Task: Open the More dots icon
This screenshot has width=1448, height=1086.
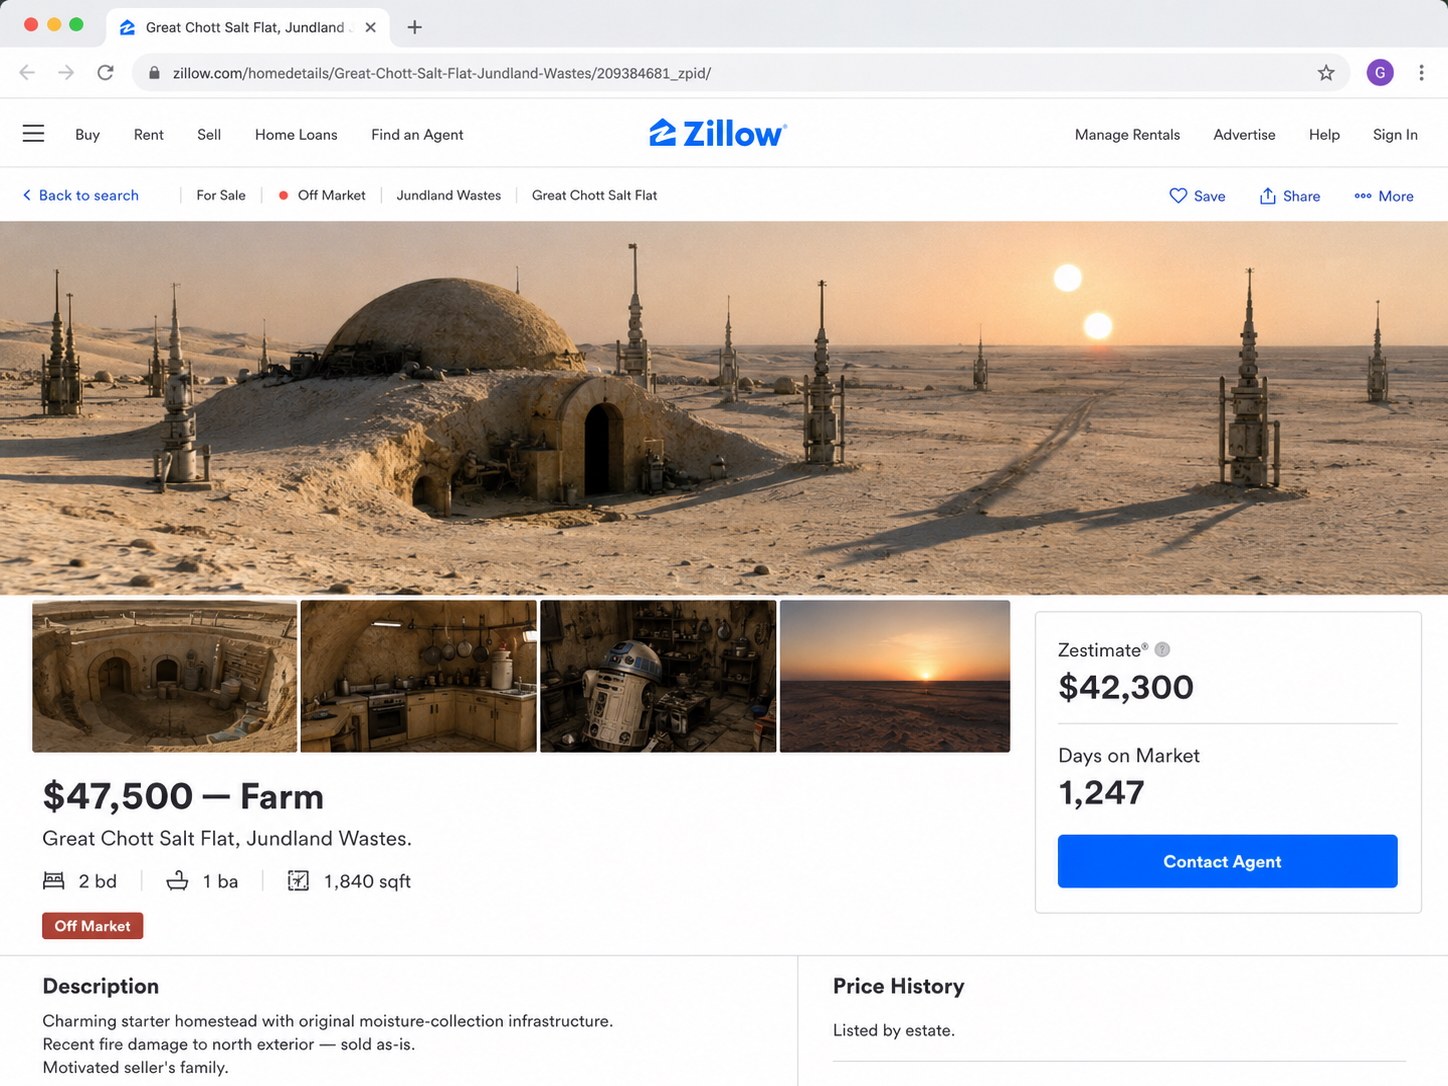Action: pos(1362,196)
